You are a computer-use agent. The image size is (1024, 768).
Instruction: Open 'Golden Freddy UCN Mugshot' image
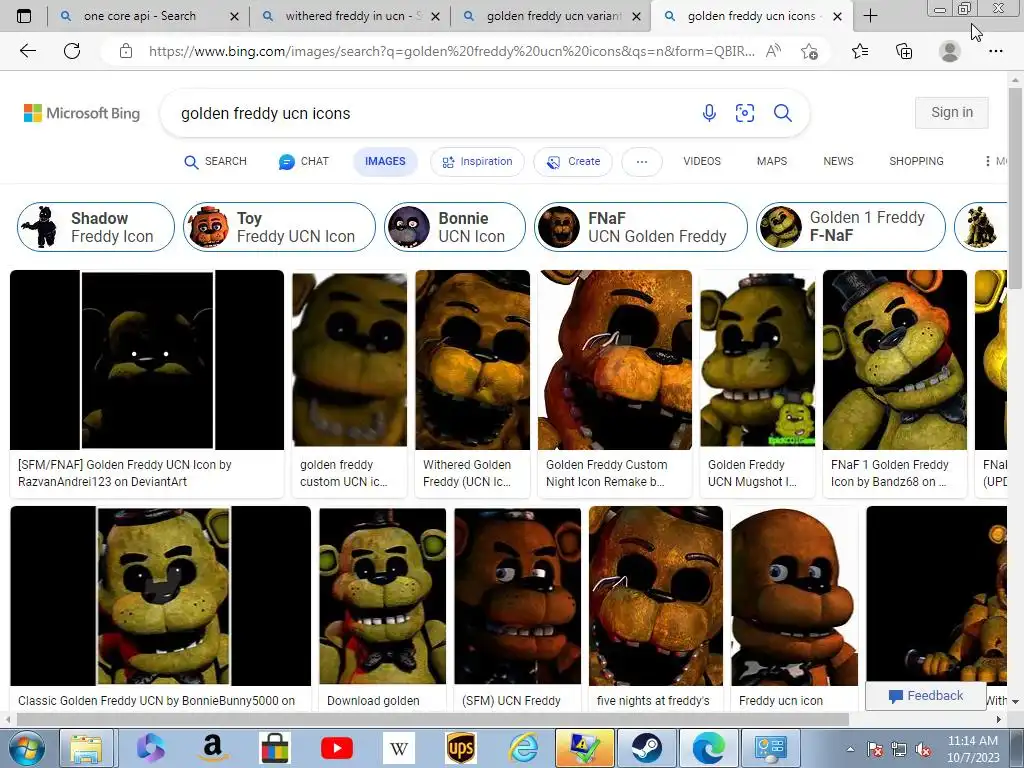(x=757, y=360)
